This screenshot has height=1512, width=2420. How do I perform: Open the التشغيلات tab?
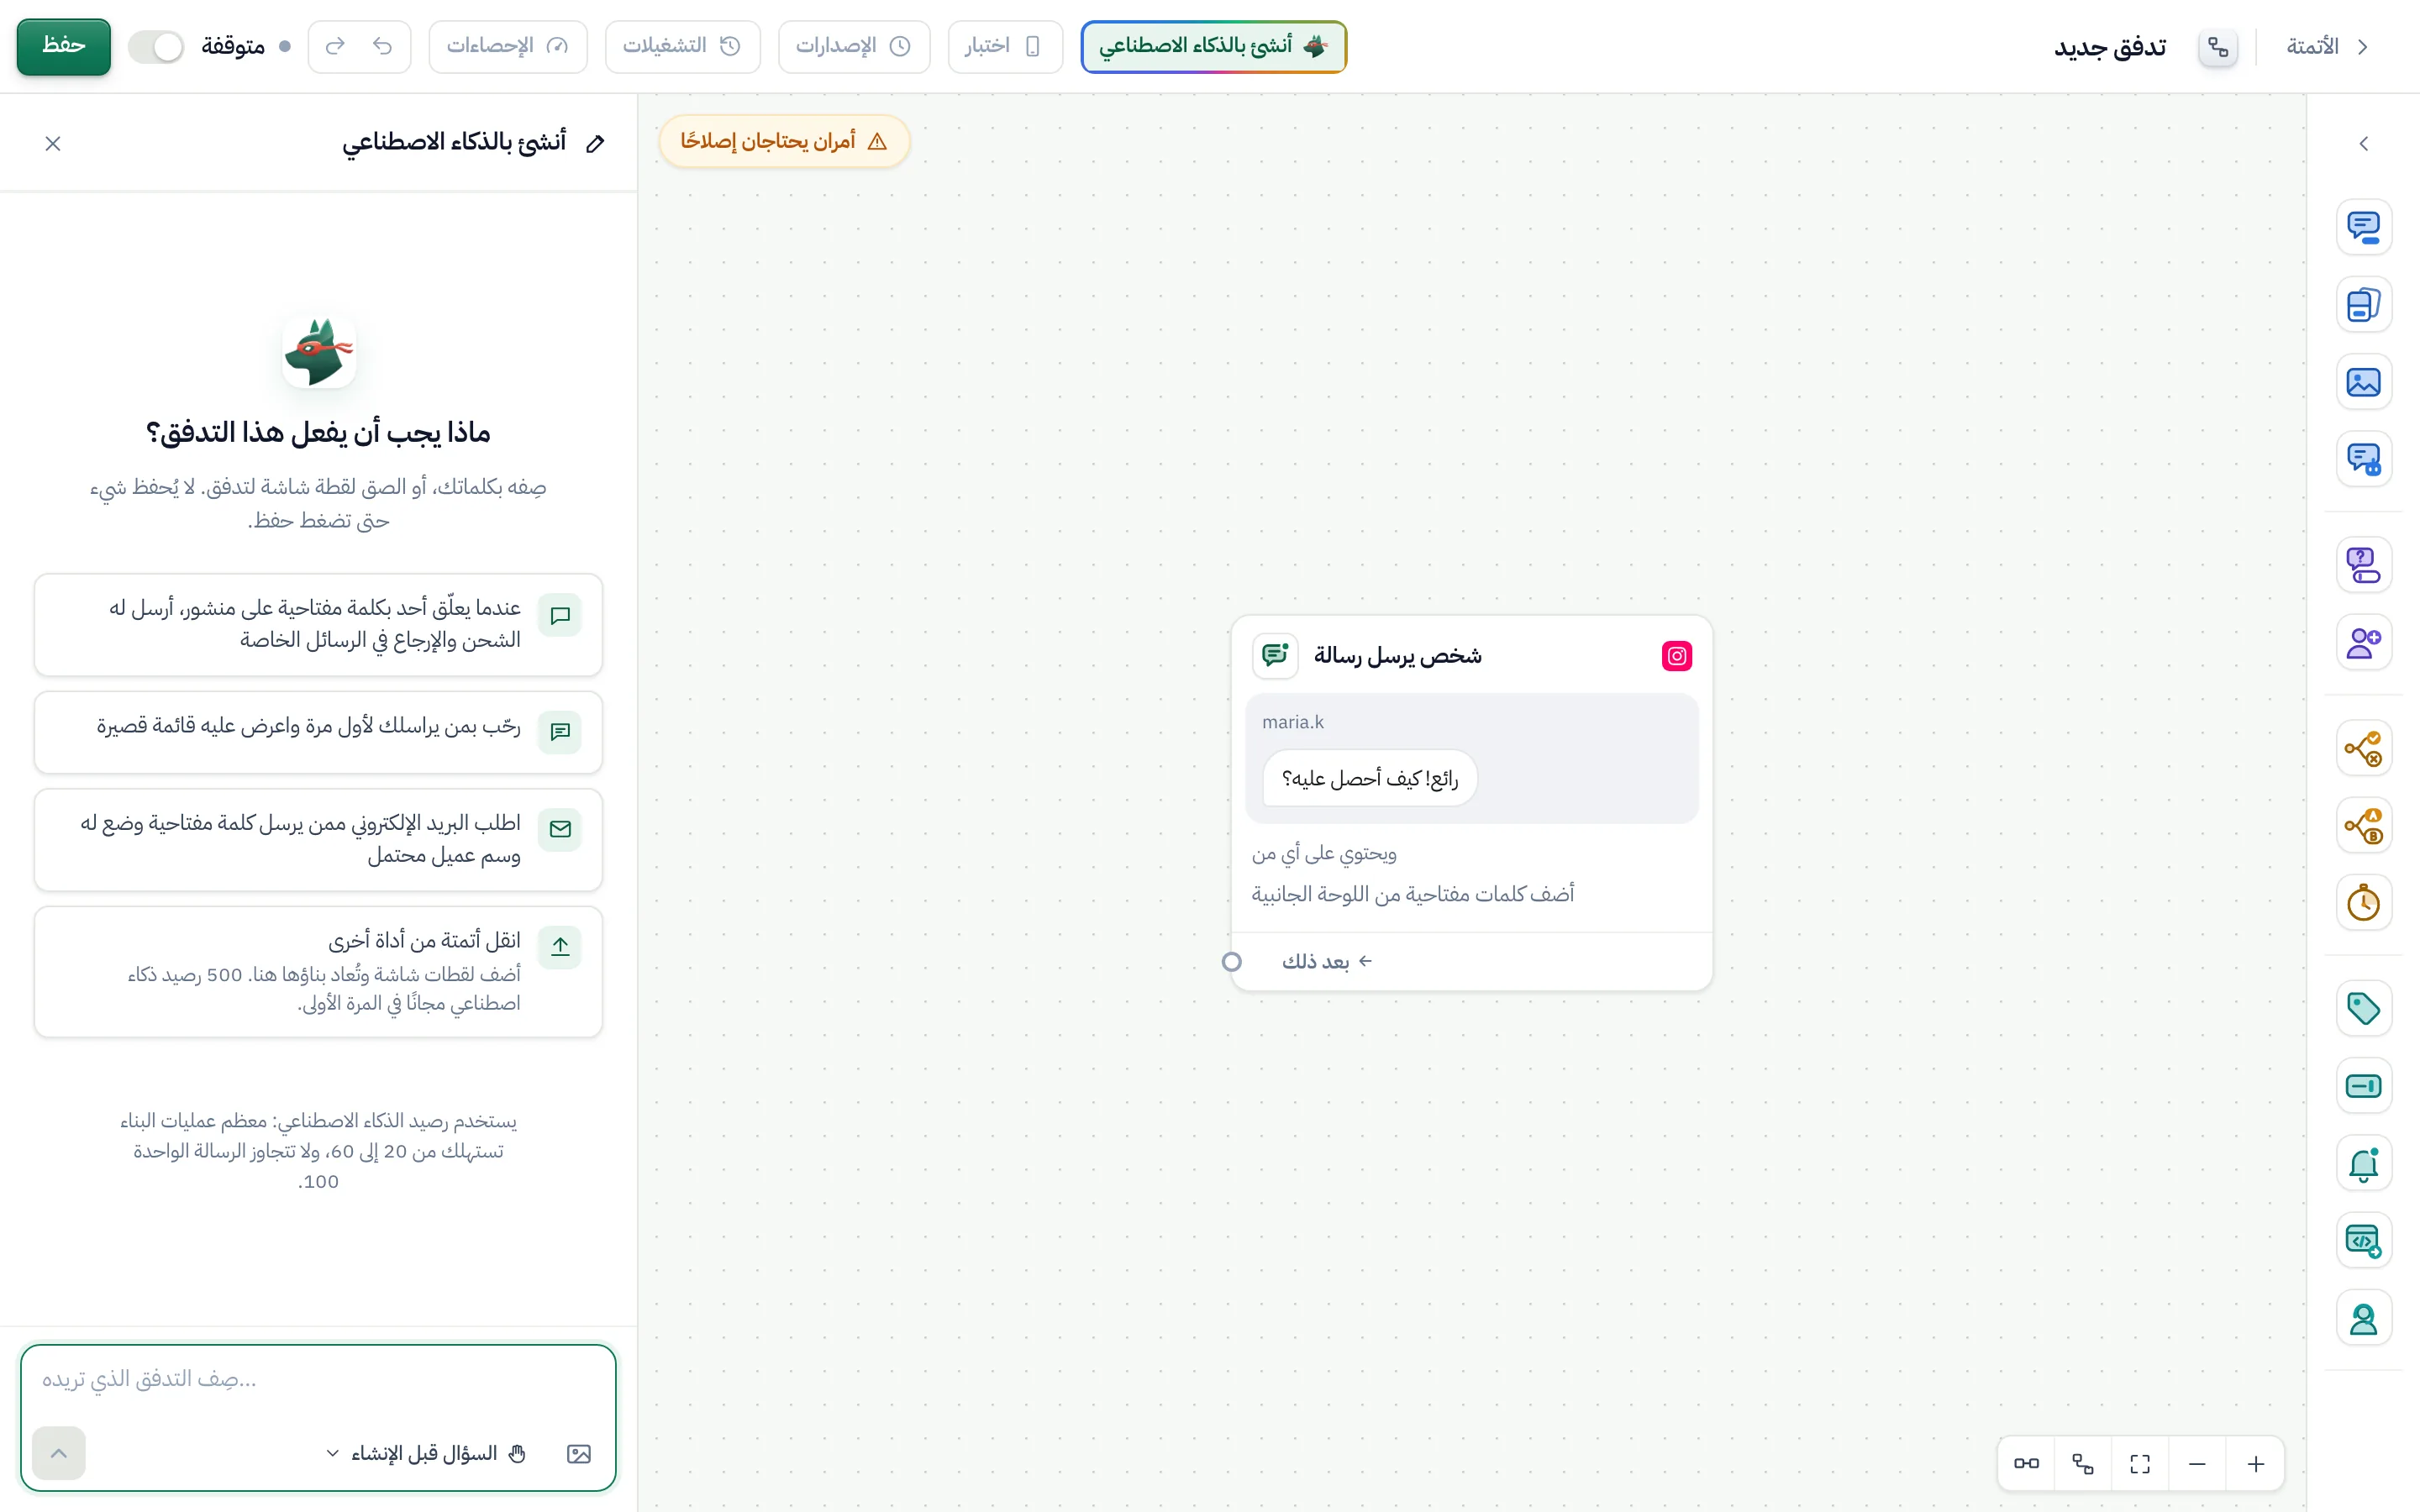coord(682,46)
